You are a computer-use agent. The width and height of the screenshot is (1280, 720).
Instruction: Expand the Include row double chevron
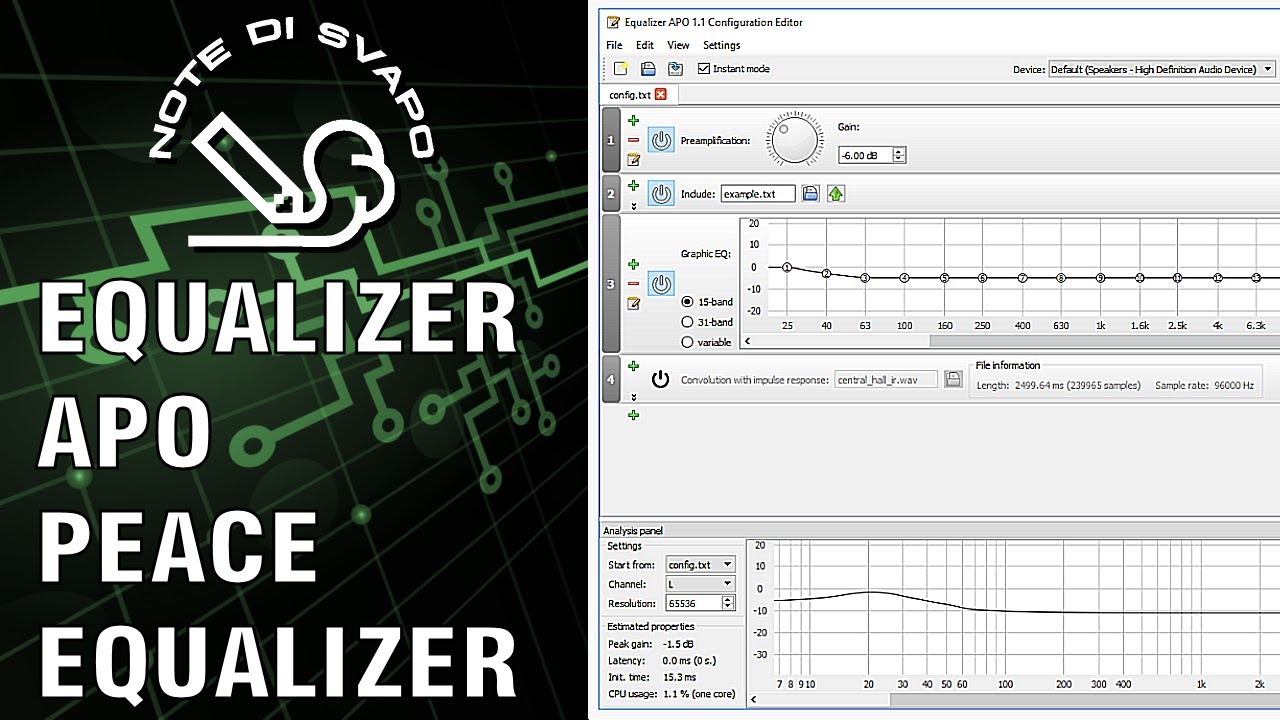(633, 206)
